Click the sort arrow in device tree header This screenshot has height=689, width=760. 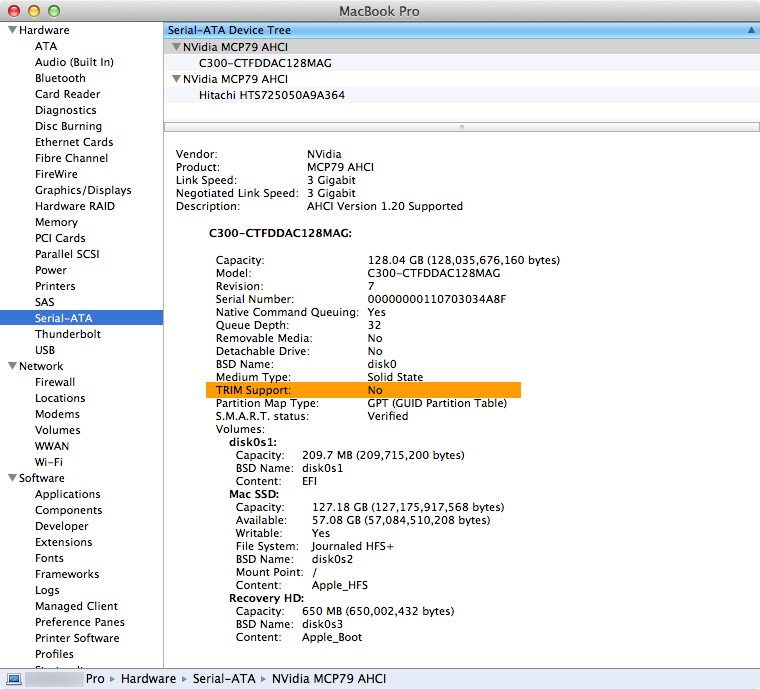pos(750,30)
